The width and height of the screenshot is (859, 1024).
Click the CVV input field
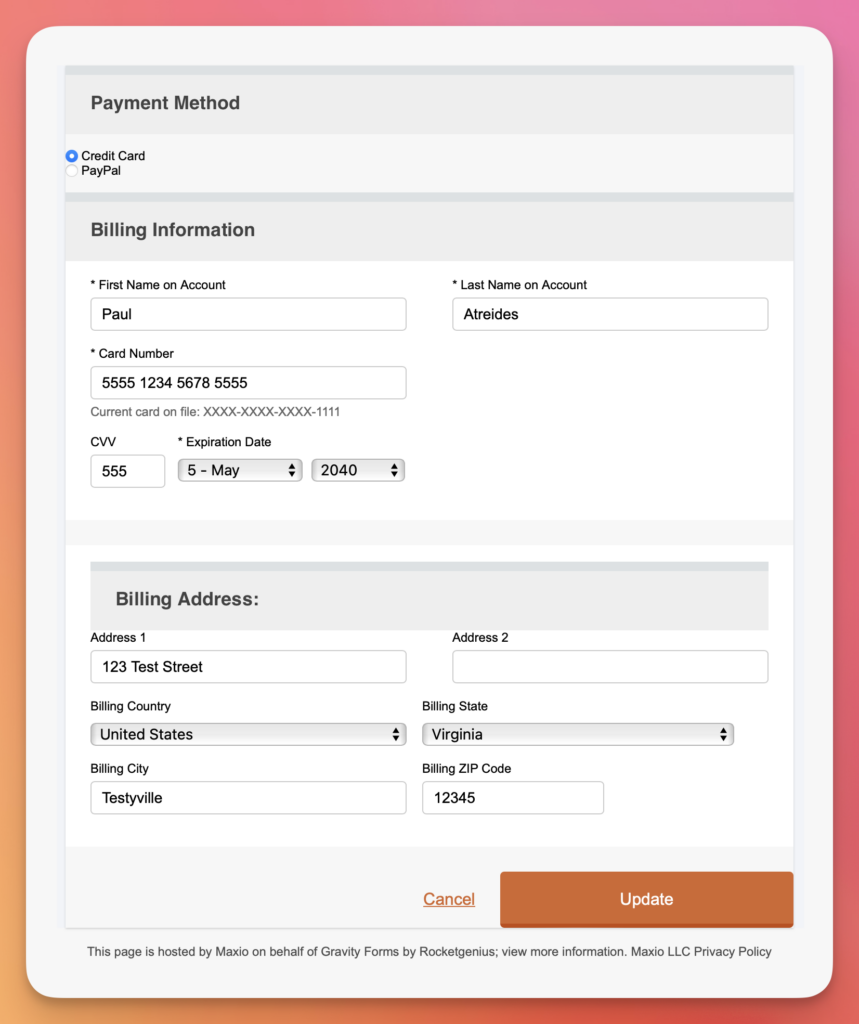coord(127,470)
